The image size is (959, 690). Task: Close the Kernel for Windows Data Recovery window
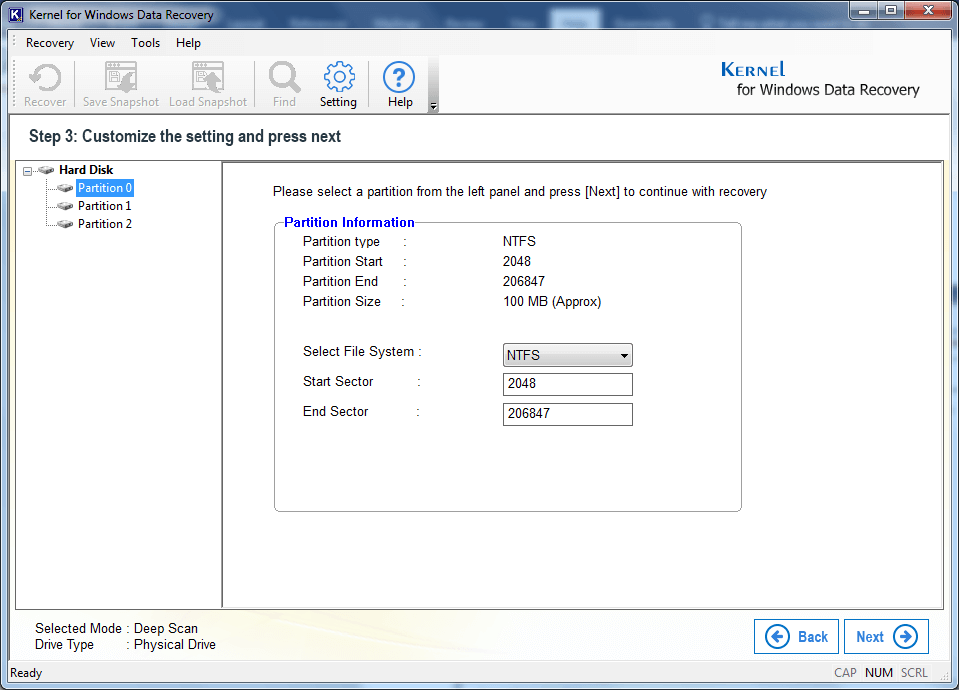(928, 11)
